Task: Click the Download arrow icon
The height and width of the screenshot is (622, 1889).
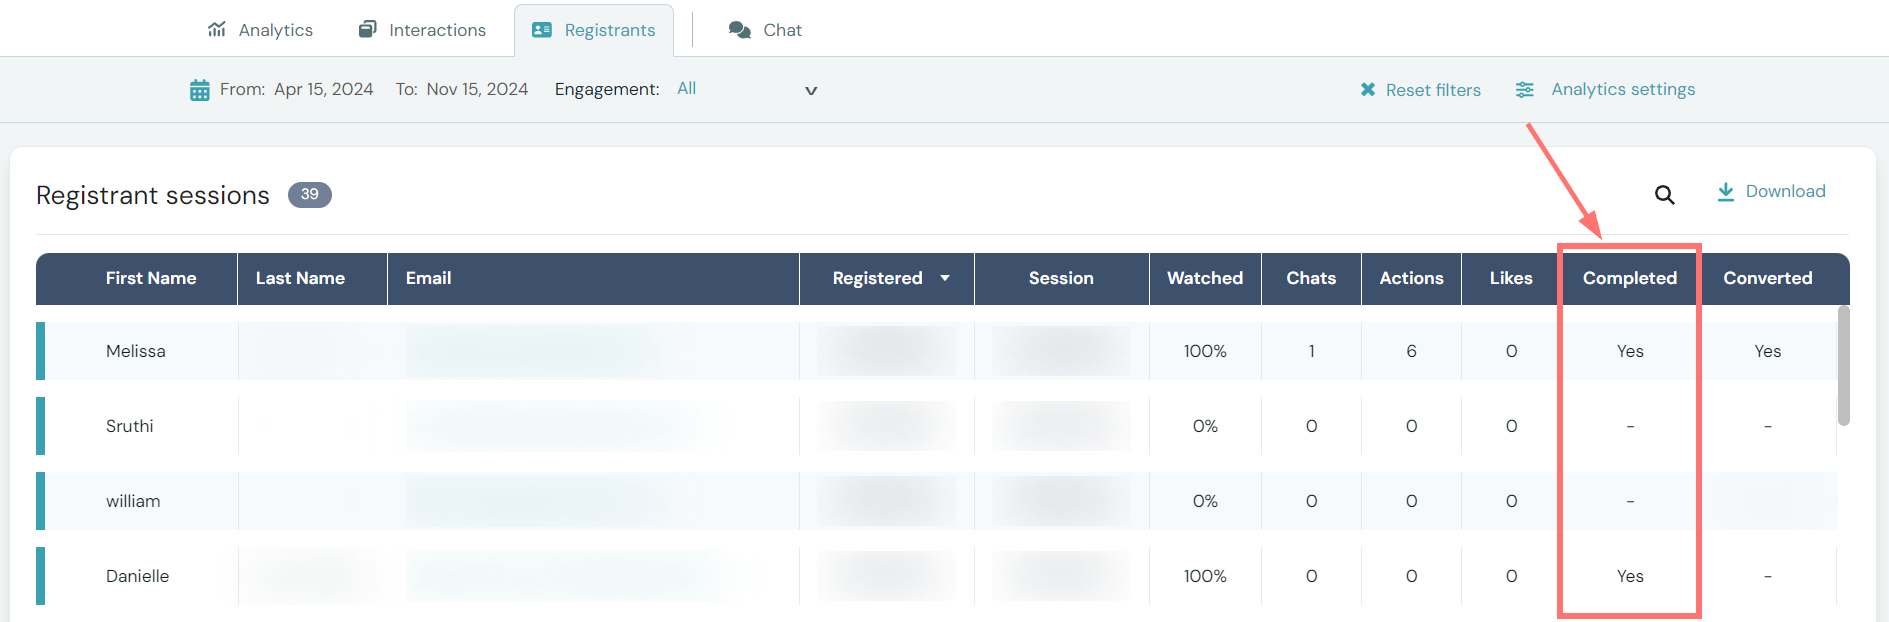Action: (x=1726, y=192)
